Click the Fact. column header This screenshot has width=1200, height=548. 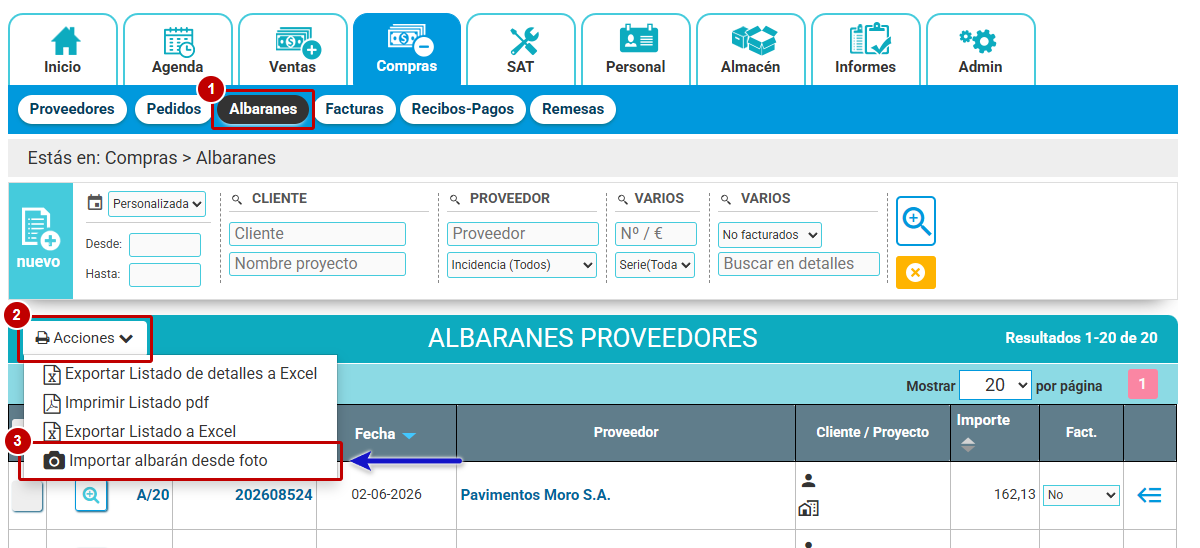(1081, 433)
